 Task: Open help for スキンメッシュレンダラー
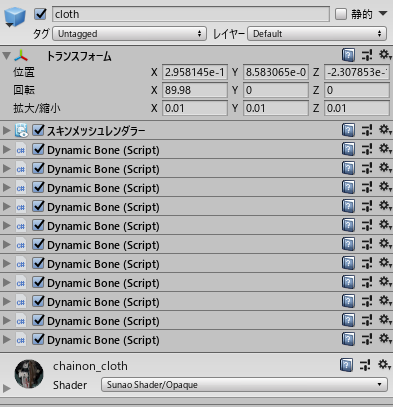point(348,130)
